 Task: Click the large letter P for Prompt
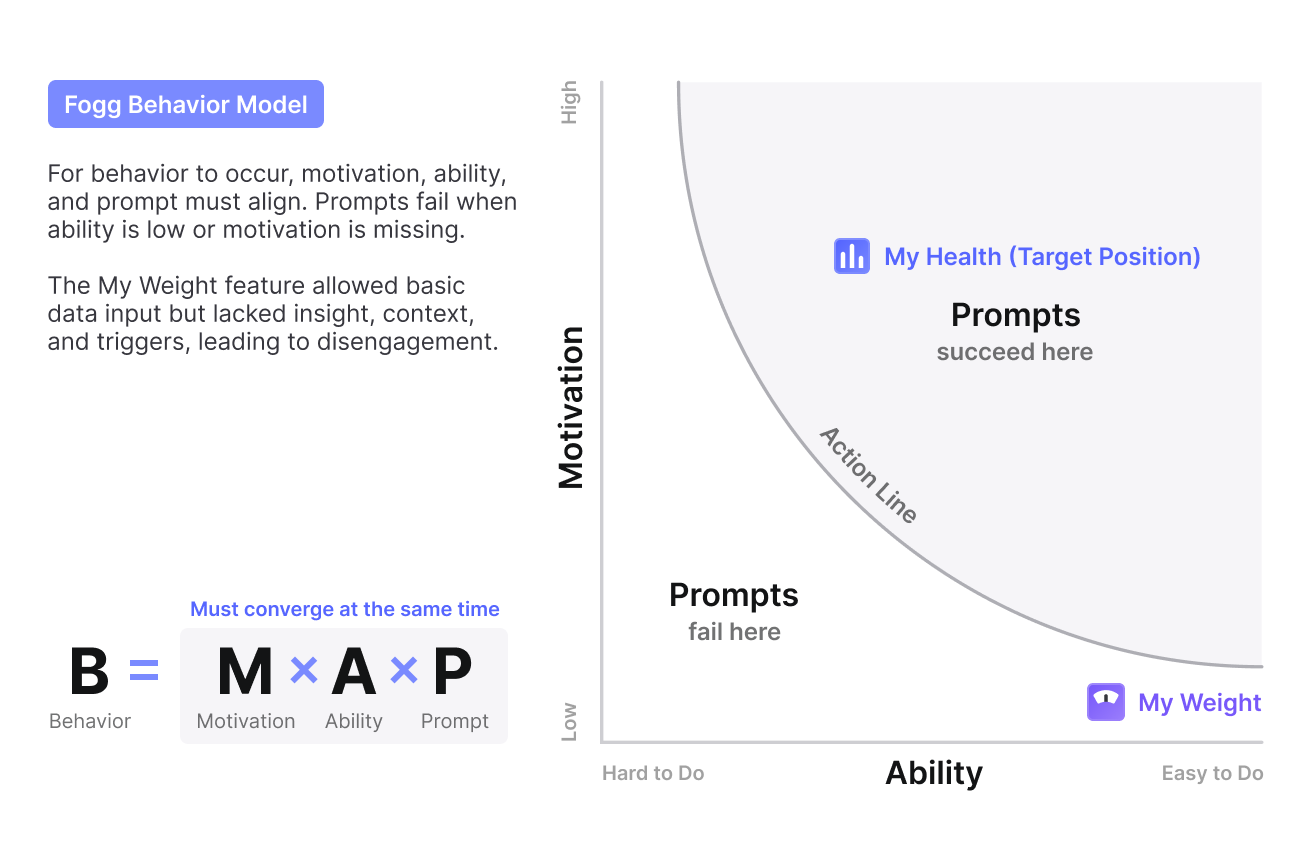(x=453, y=672)
